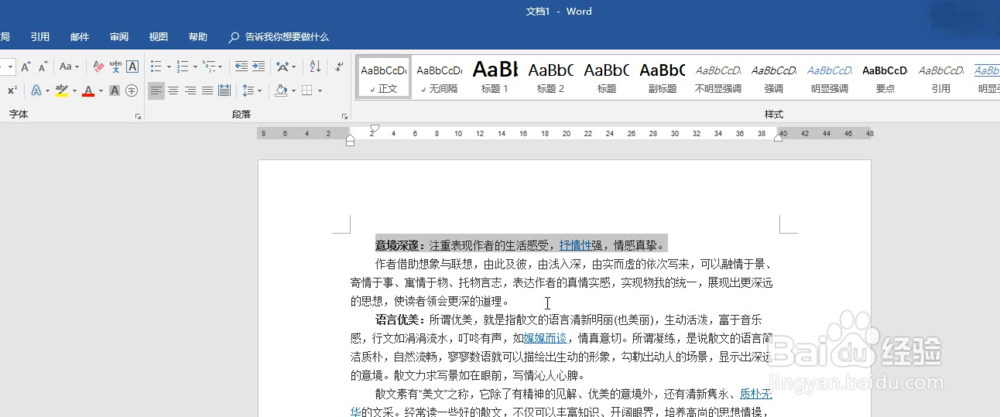Apply numbered list formatting
The image size is (1000, 417).
(182, 66)
